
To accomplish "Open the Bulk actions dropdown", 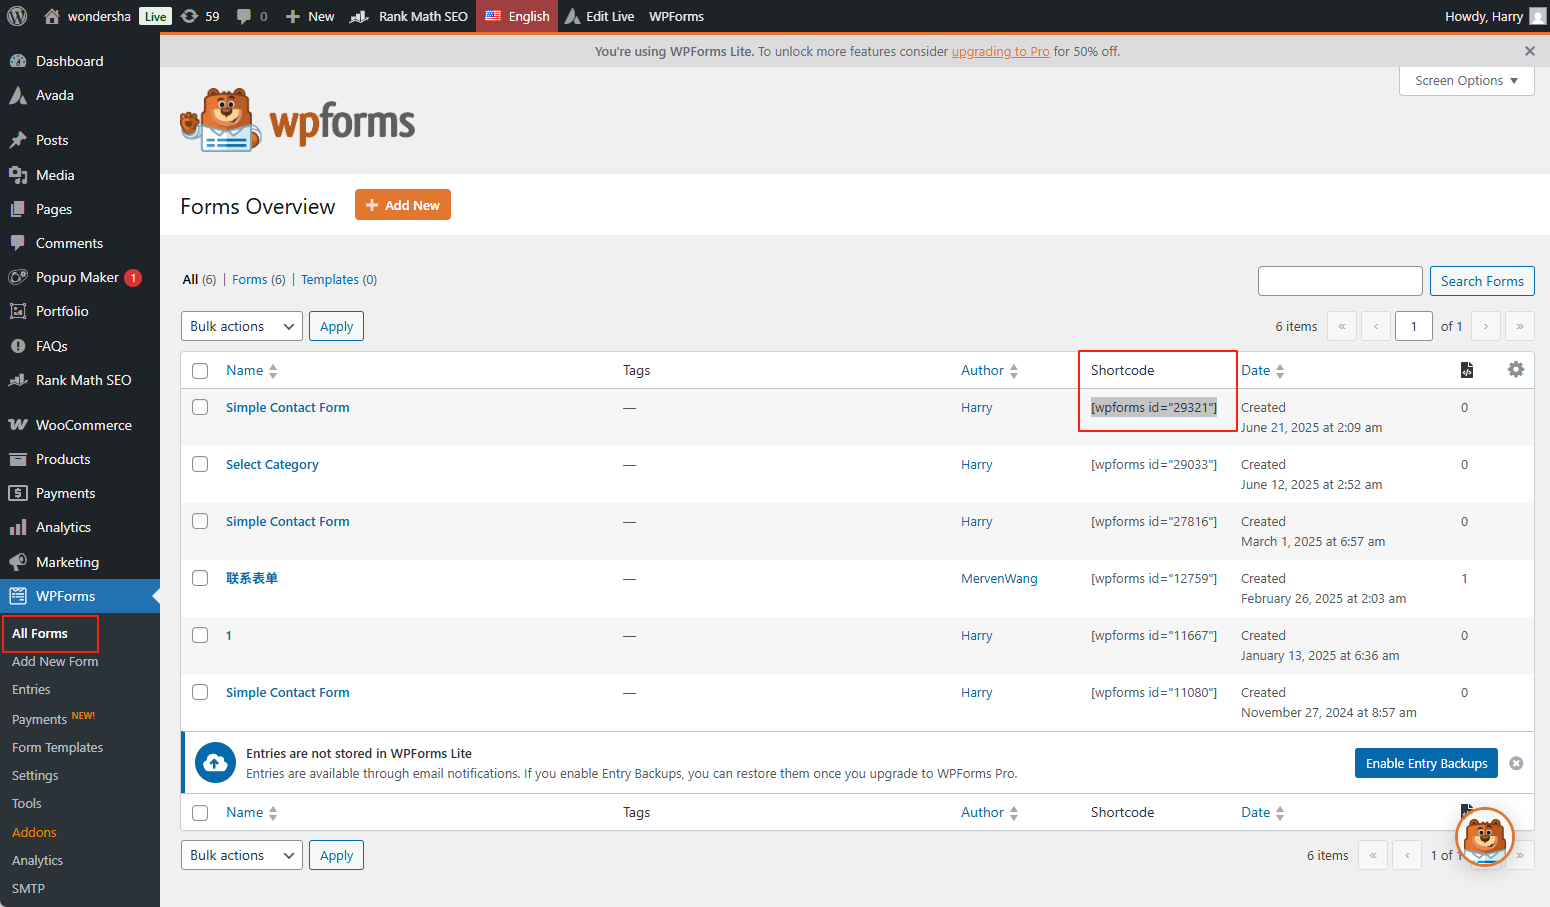I will coord(241,325).
